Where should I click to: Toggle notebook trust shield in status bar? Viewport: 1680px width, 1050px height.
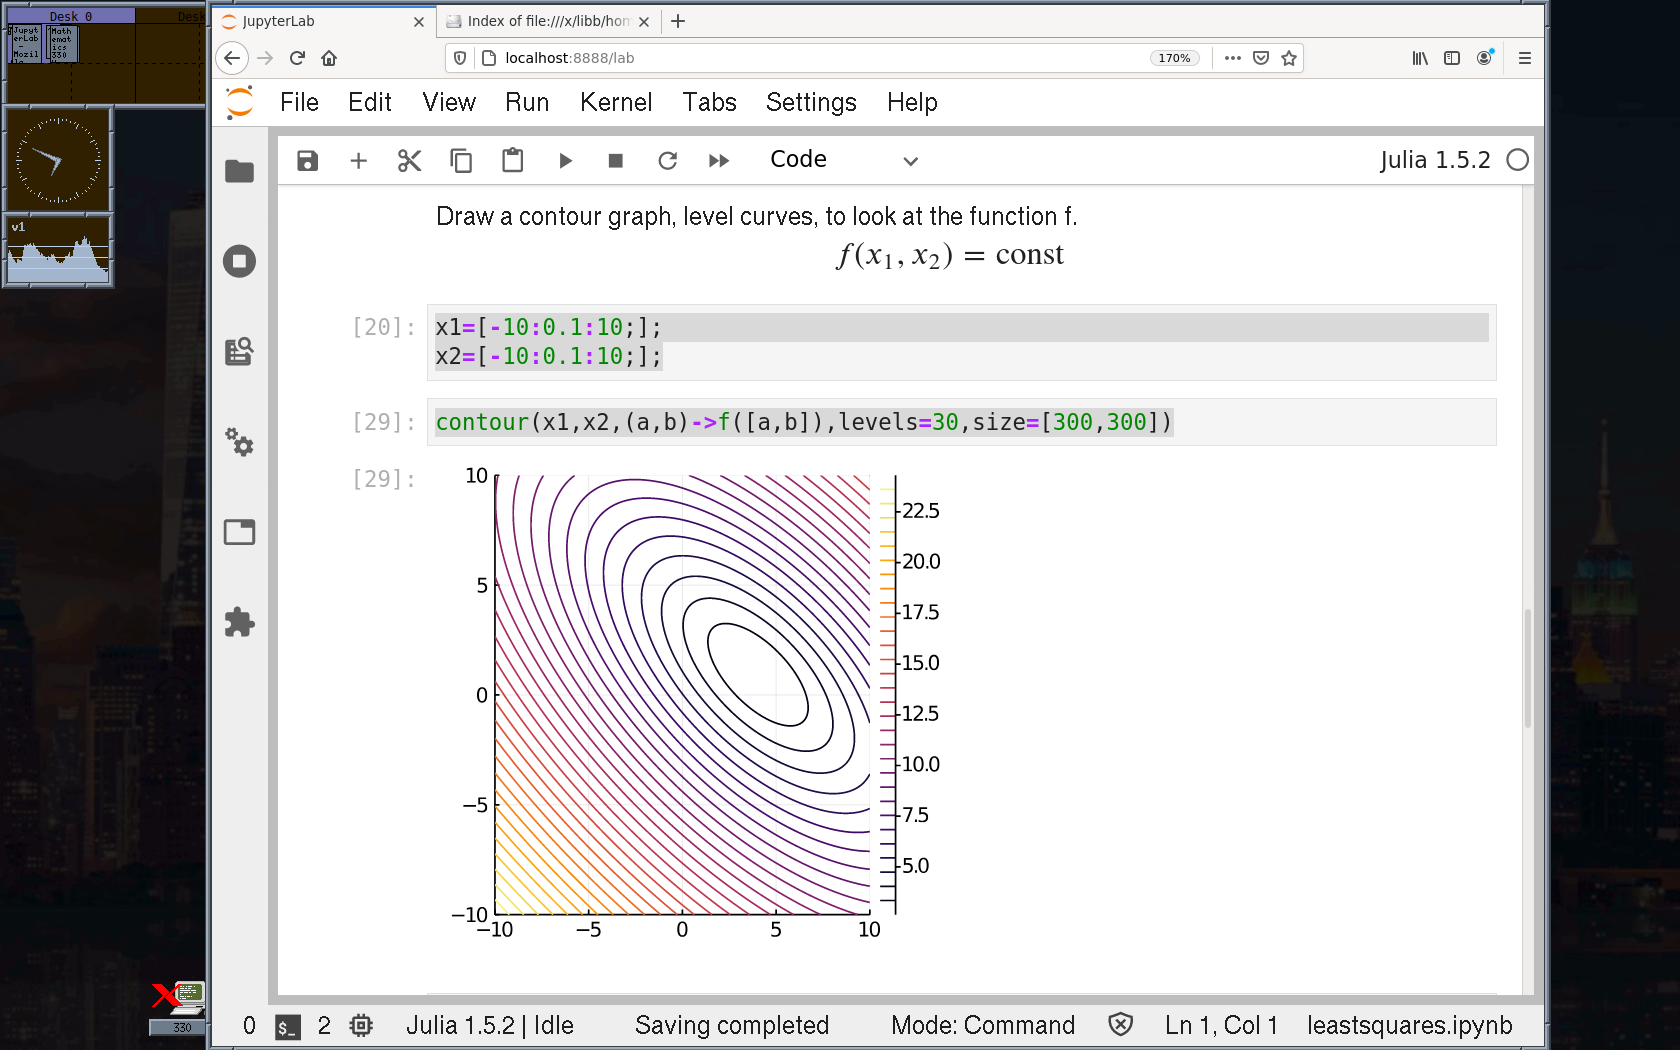(1120, 1024)
